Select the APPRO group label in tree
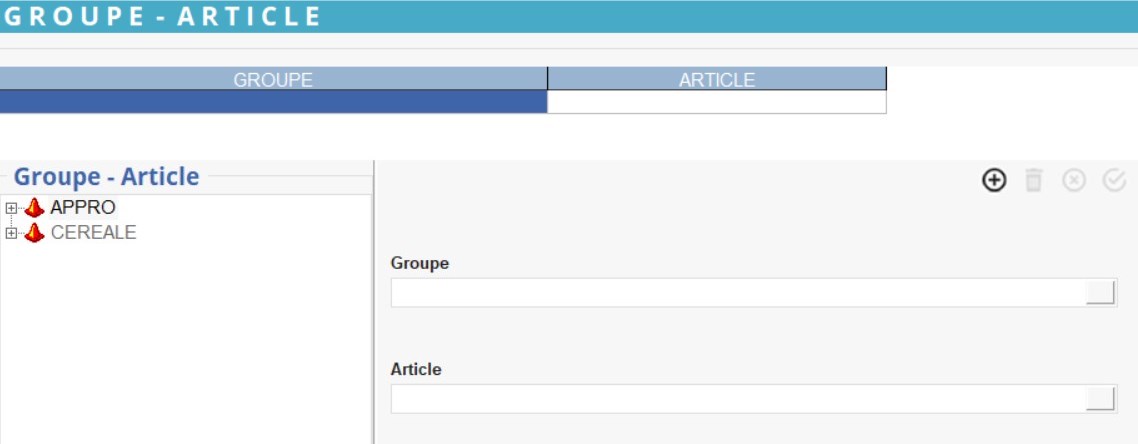 (x=83, y=208)
